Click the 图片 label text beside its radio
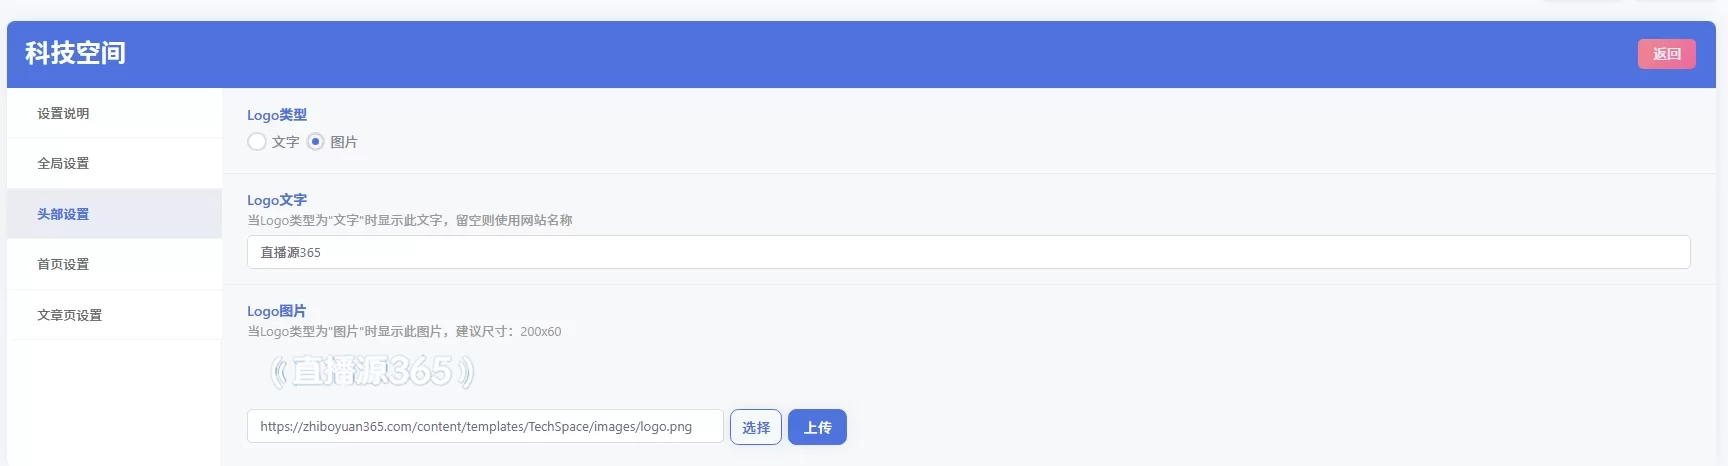This screenshot has height=466, width=1728. click(344, 142)
